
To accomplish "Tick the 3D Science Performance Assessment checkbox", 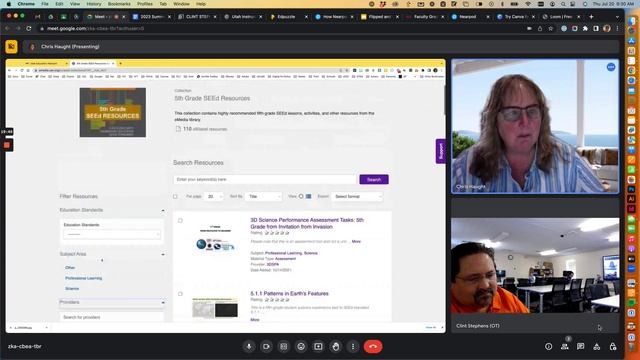I will pos(180,221).
